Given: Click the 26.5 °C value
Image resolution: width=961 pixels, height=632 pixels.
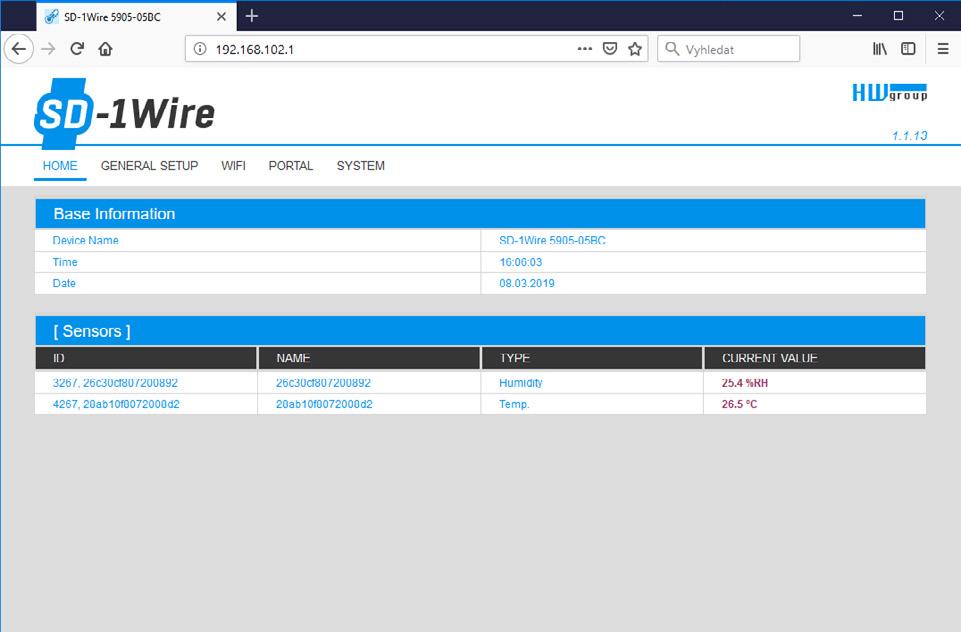Looking at the screenshot, I should click(x=739, y=405).
